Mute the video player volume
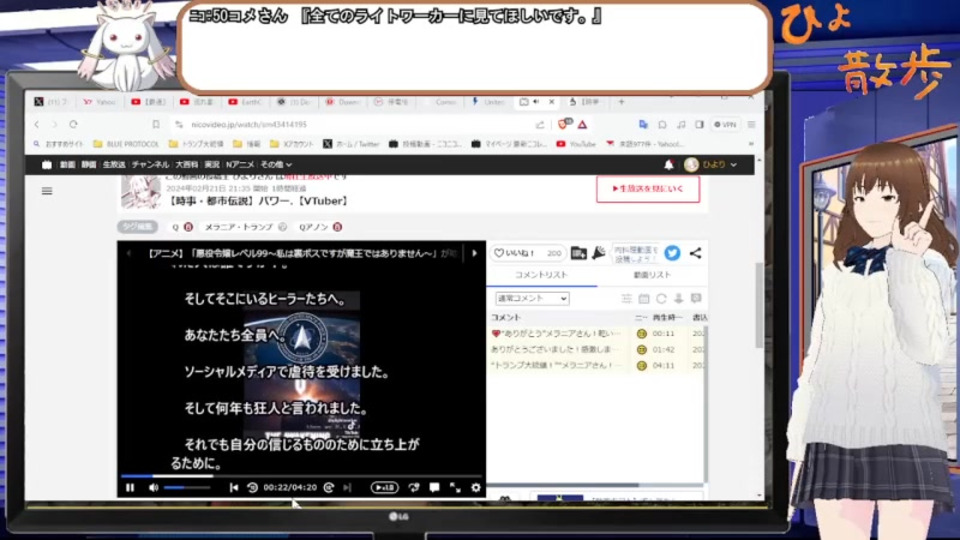Screen dimensions: 960x540 (x=153, y=488)
